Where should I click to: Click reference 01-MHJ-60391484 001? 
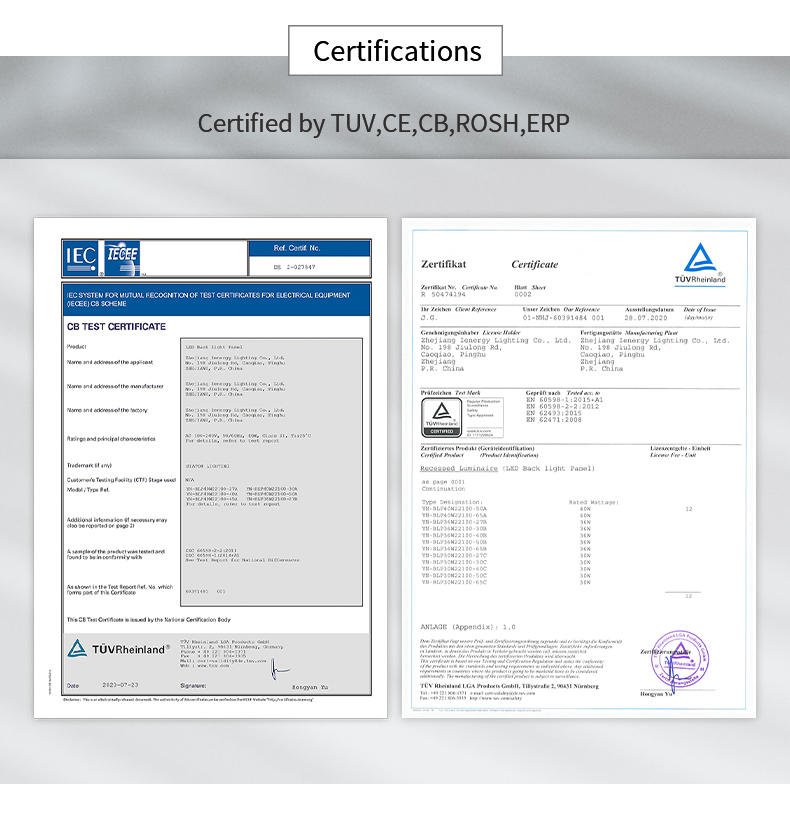click(x=563, y=318)
